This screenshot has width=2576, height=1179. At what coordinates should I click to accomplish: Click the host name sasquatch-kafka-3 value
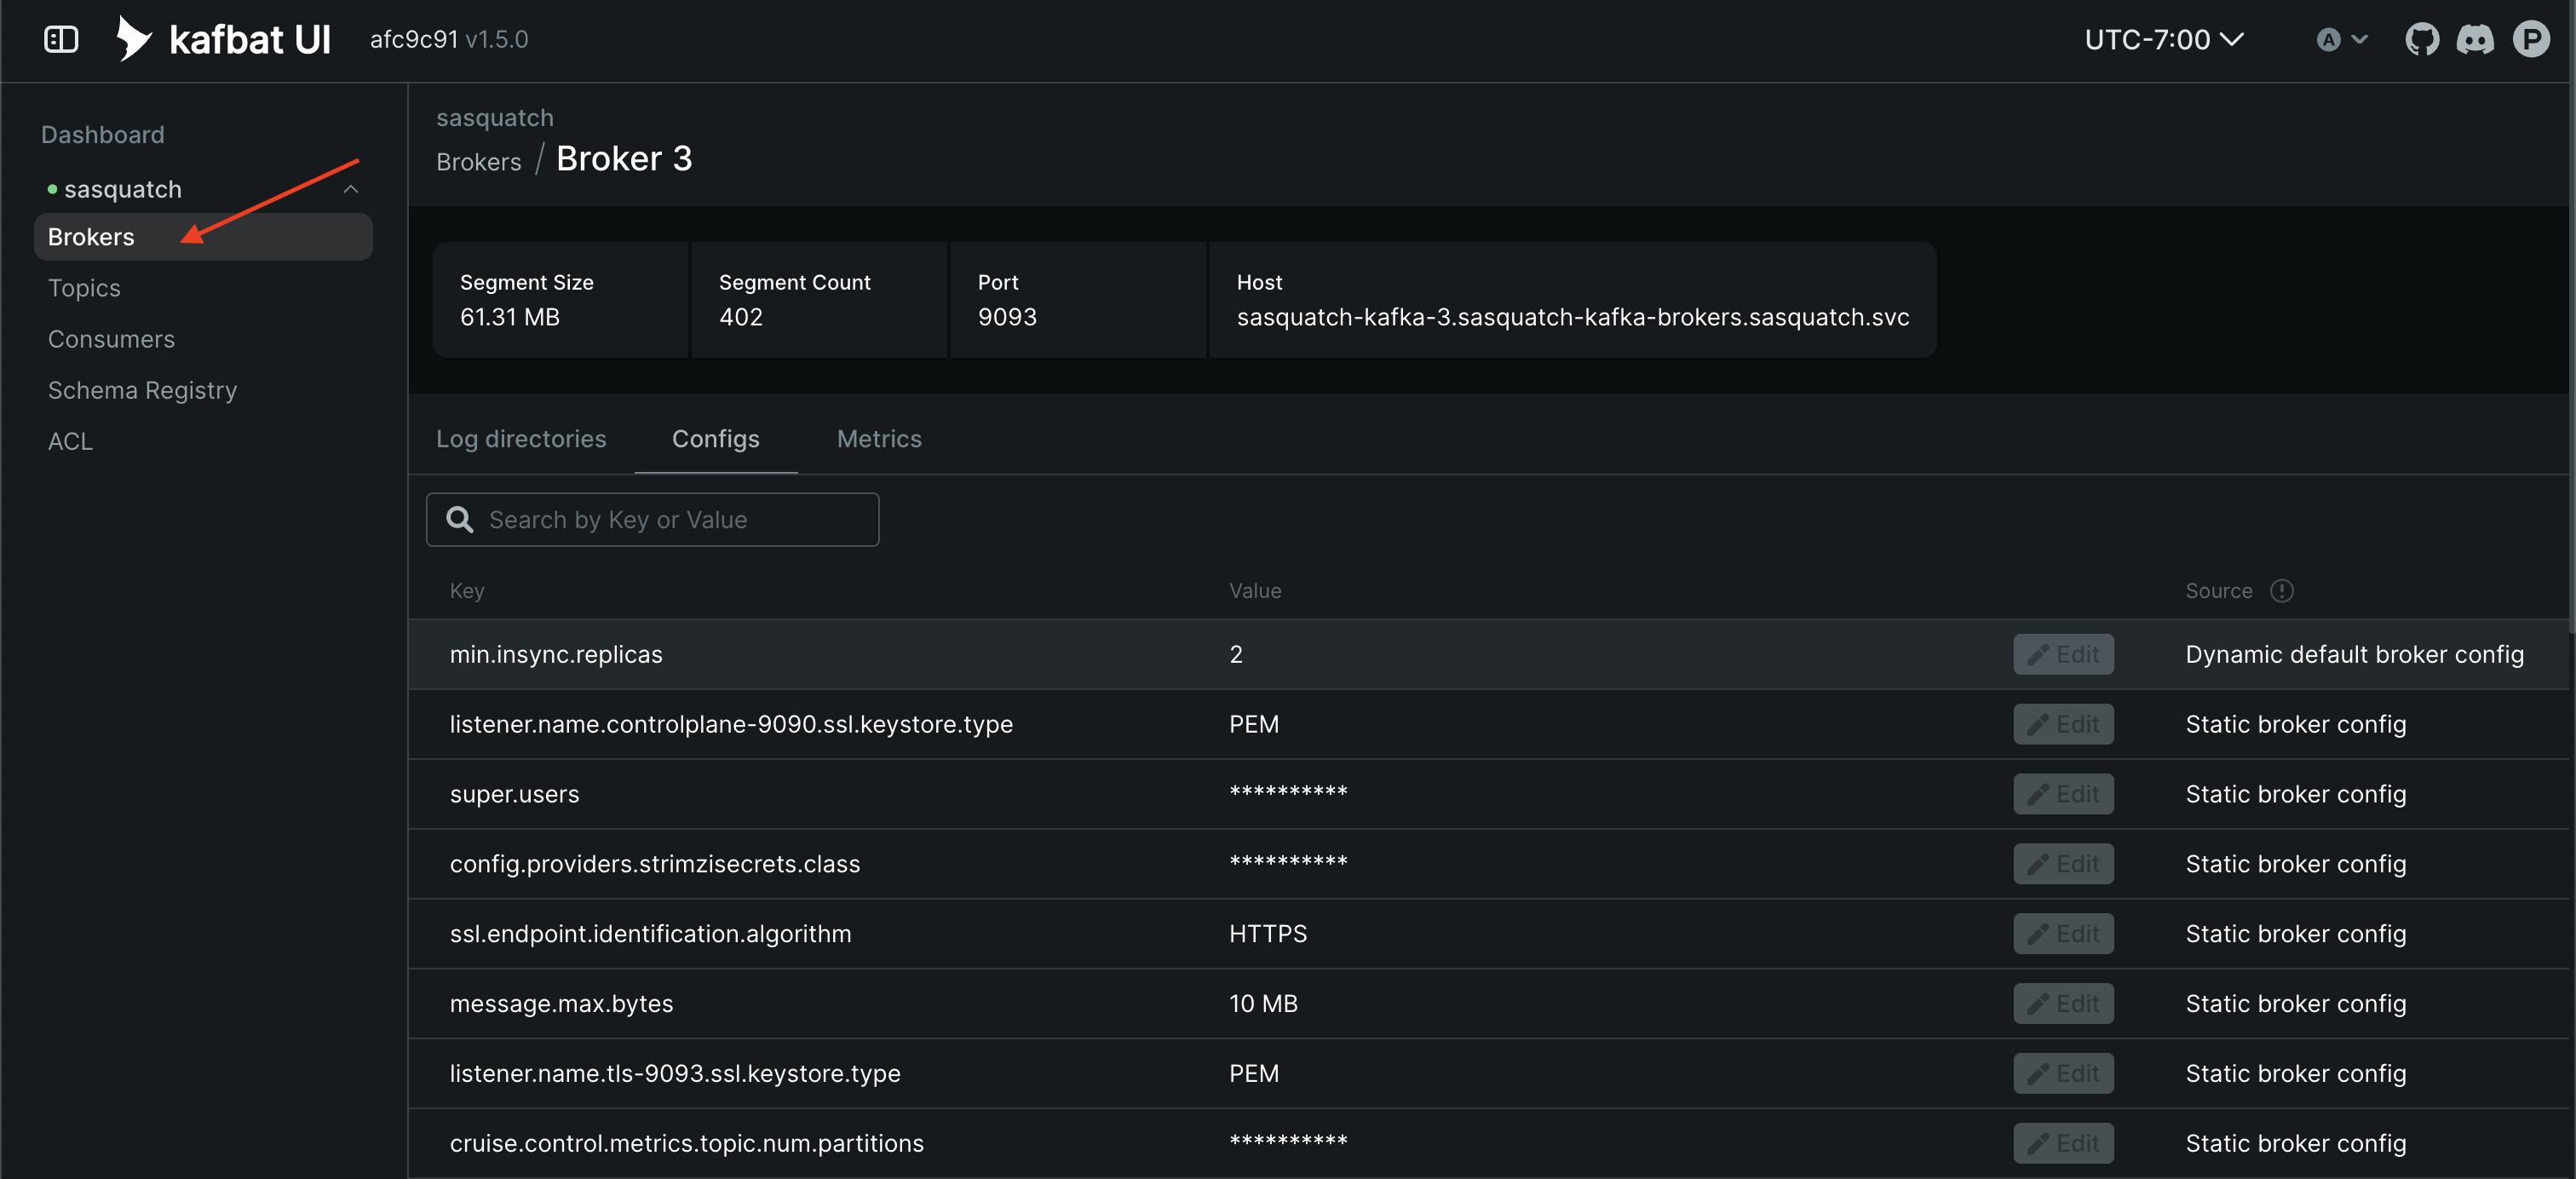point(1573,317)
